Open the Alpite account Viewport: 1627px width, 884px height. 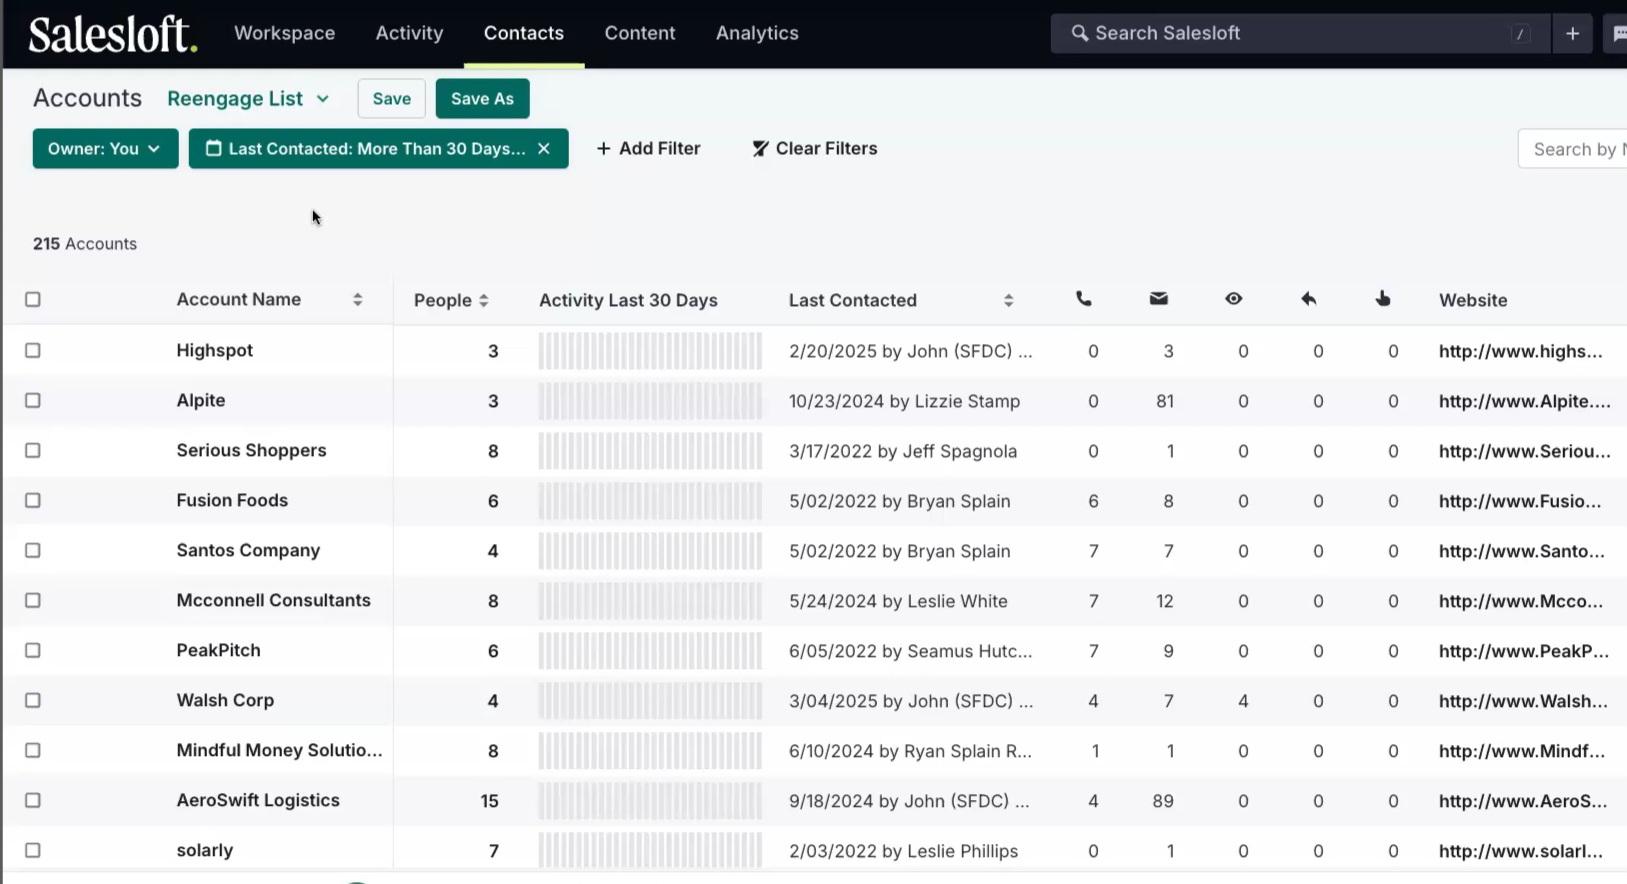coord(201,400)
